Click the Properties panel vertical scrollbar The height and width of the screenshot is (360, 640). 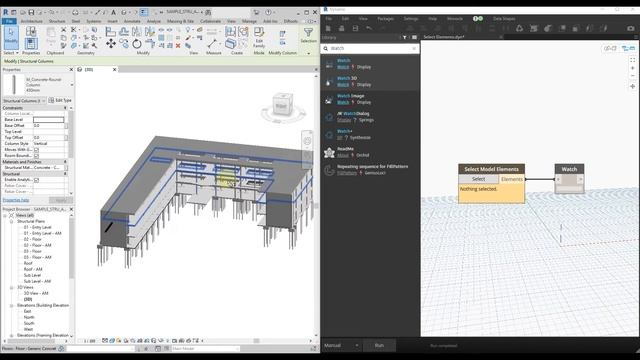pyautogui.click(x=71, y=134)
